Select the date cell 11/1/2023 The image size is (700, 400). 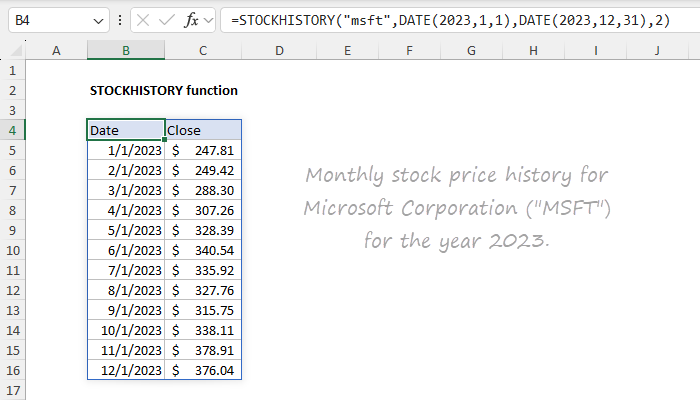[x=126, y=350]
